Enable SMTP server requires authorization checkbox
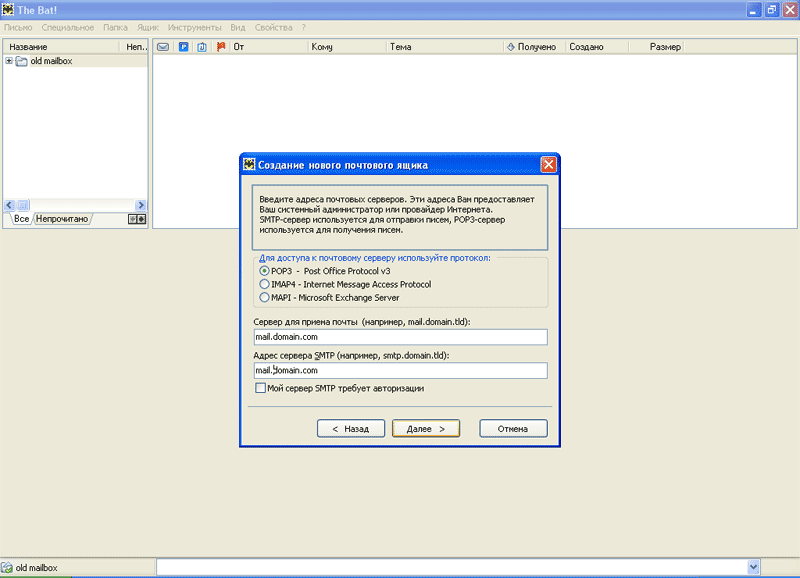The image size is (800, 578). click(x=260, y=388)
